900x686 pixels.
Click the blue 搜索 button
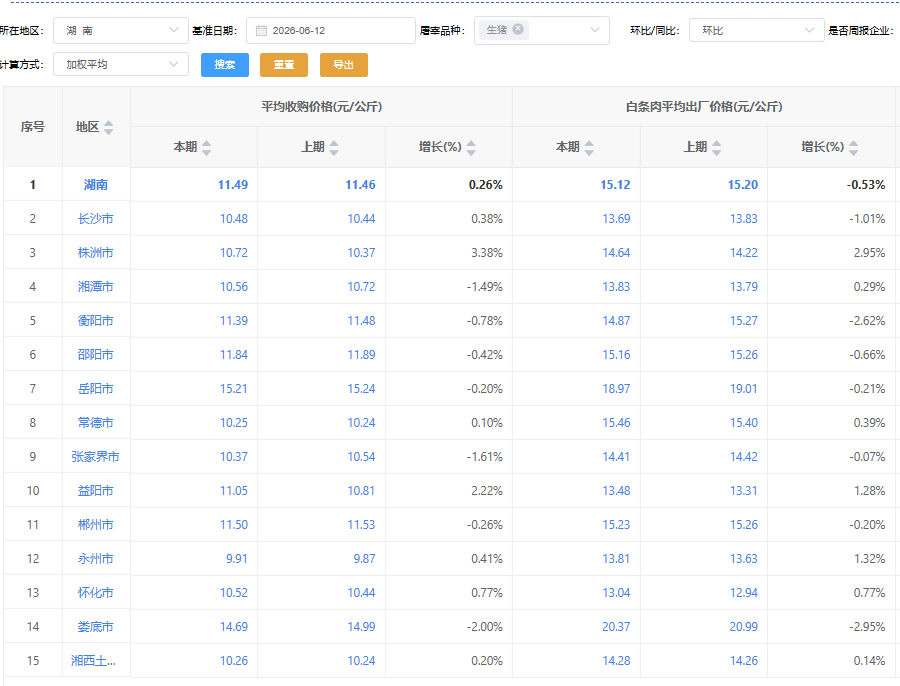pyautogui.click(x=225, y=65)
